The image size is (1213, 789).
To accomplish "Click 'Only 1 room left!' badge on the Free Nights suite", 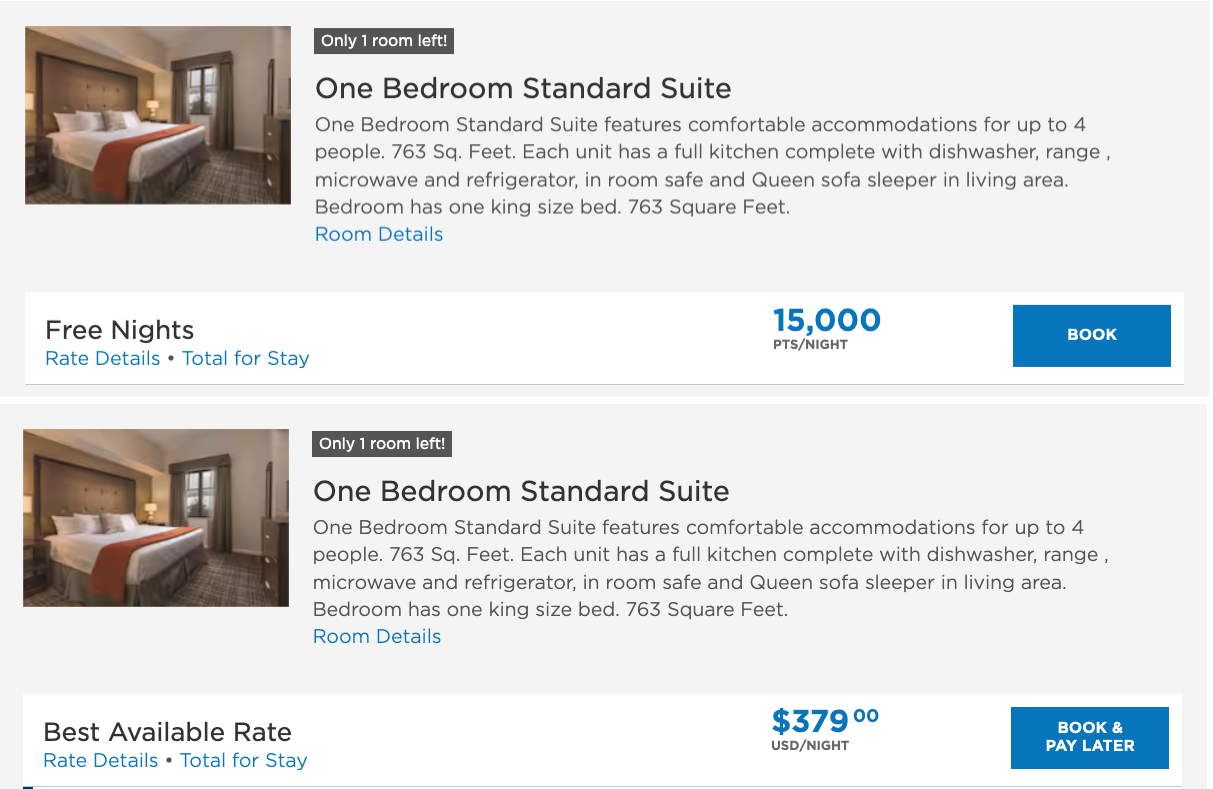I will coord(384,41).
